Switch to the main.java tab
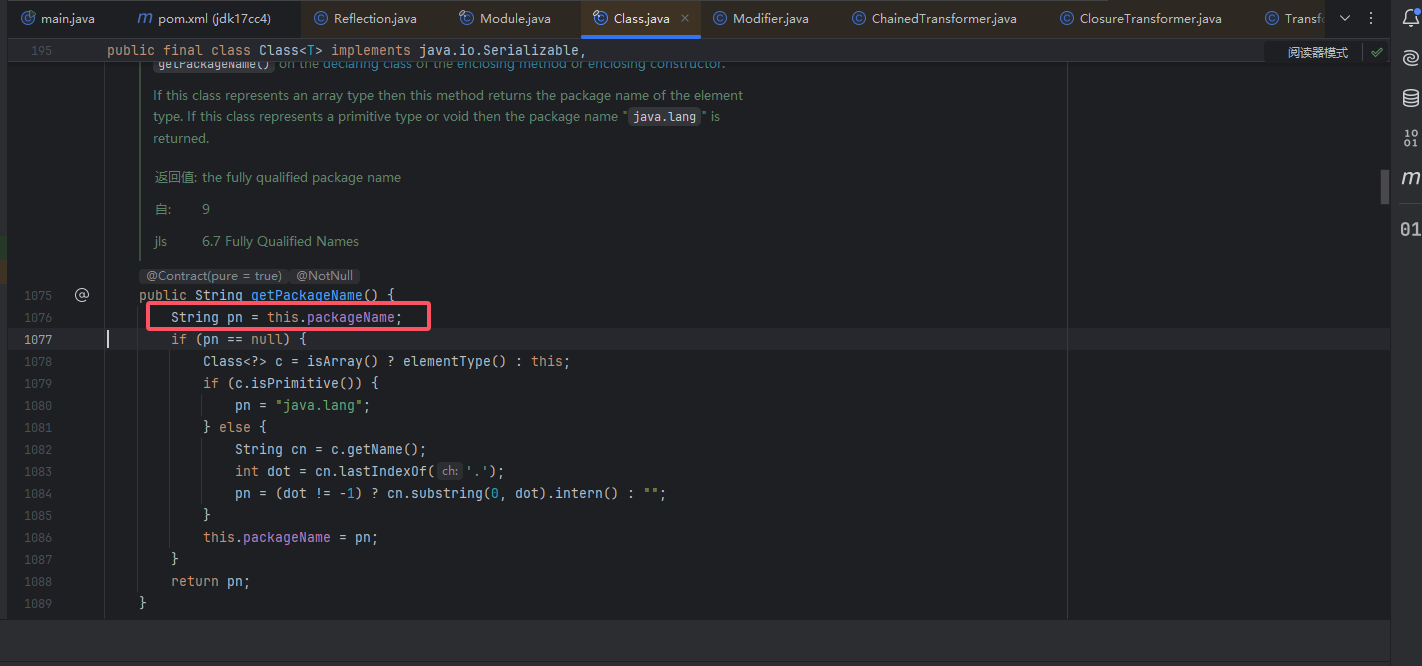Viewport: 1422px width, 666px height. (58, 18)
